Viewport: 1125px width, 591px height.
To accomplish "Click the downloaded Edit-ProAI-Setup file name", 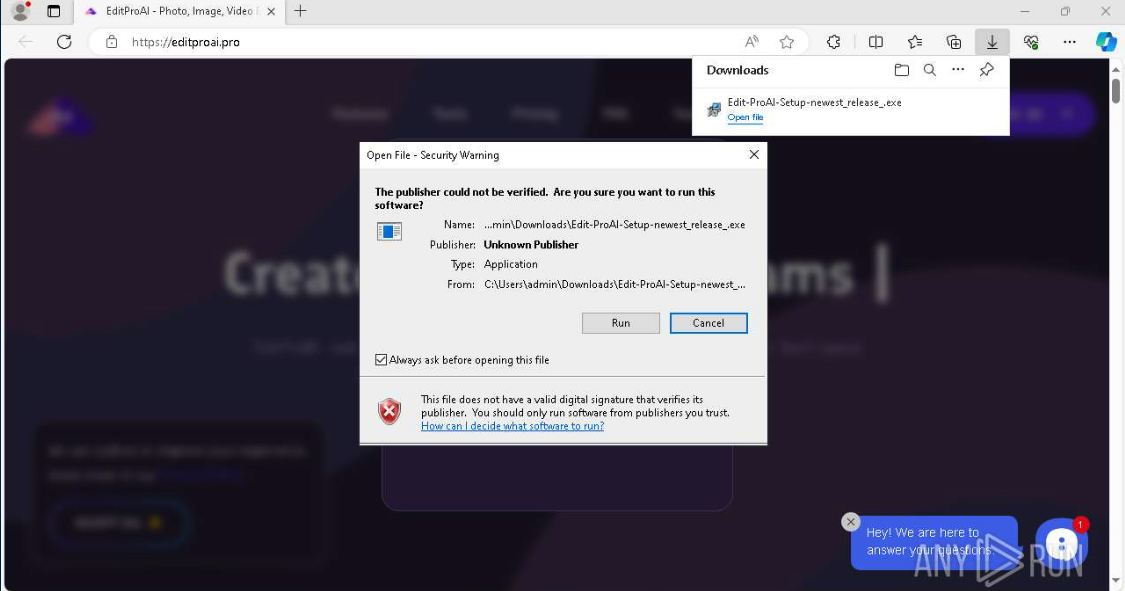I will [814, 103].
